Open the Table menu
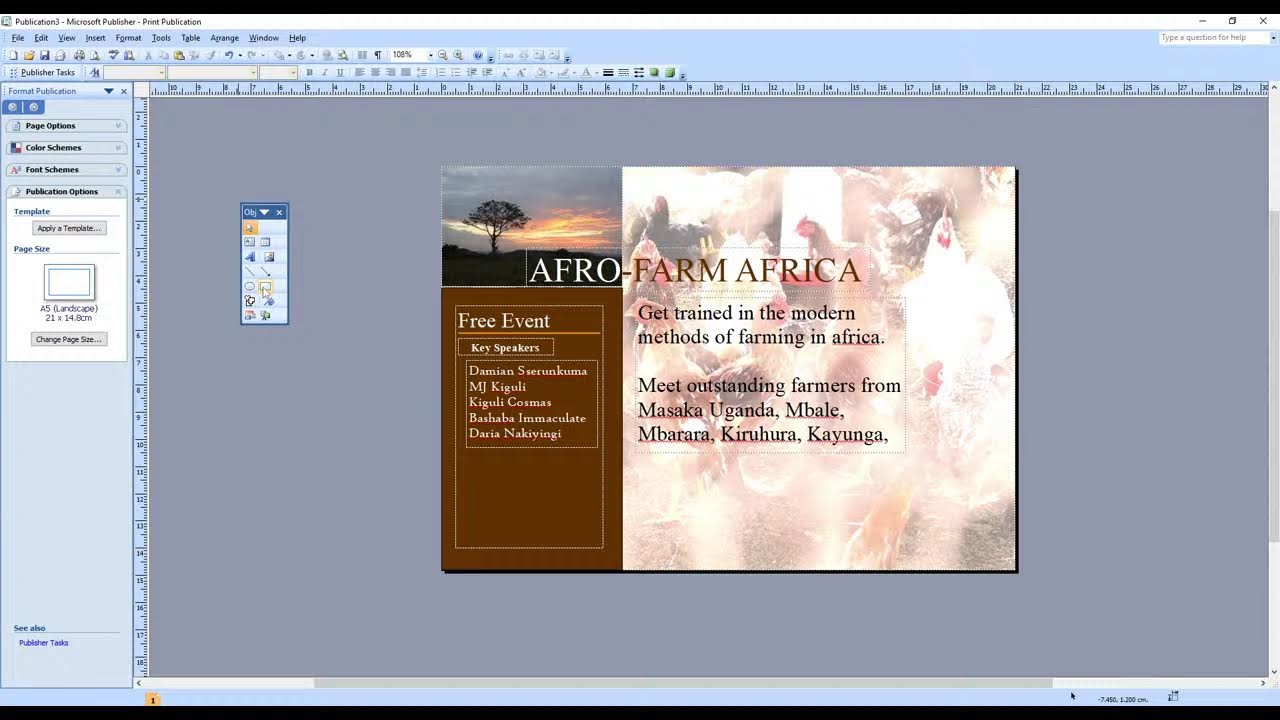 click(190, 38)
